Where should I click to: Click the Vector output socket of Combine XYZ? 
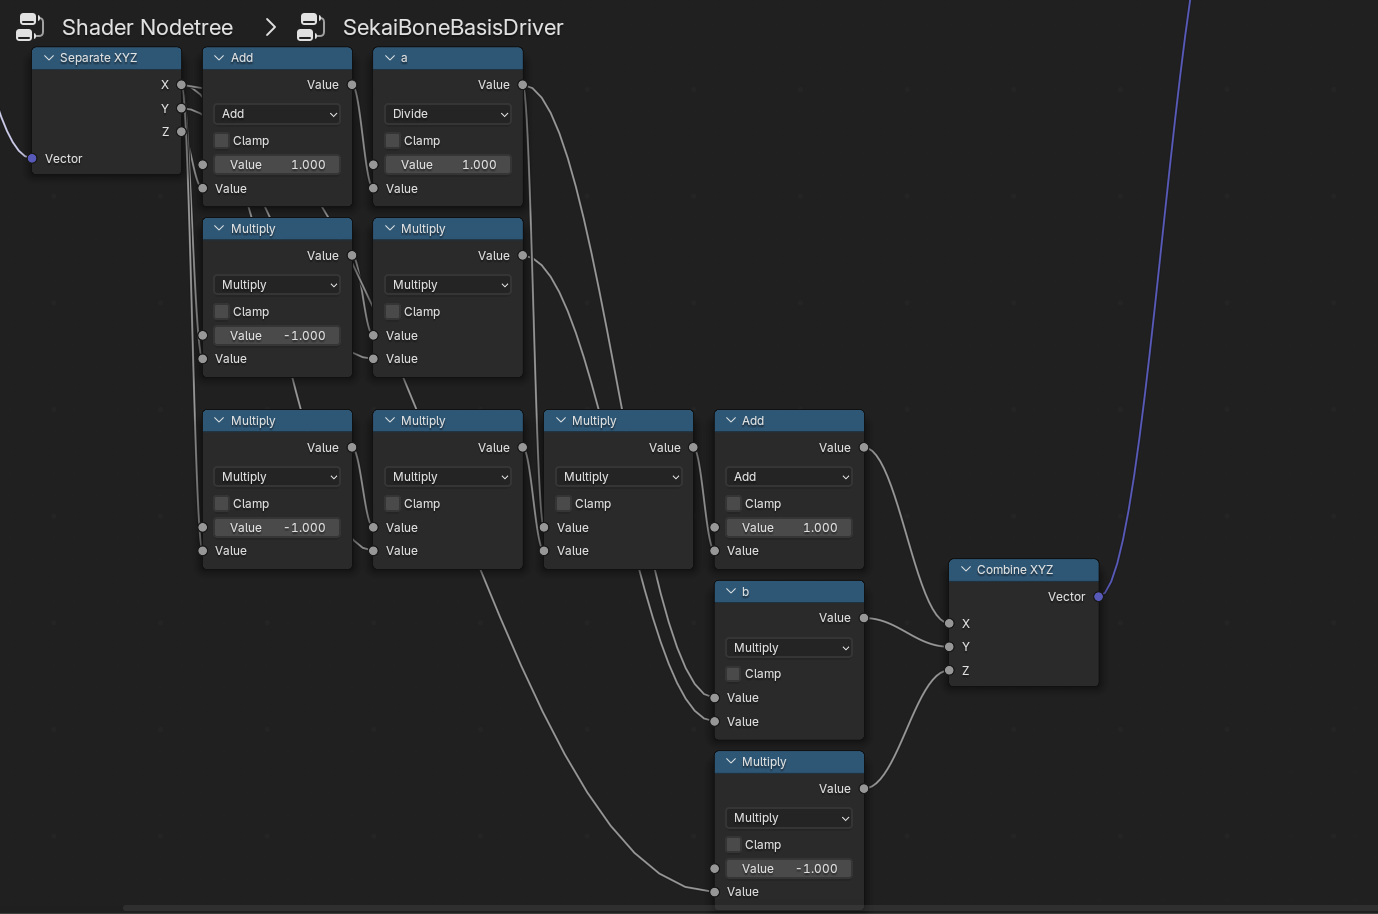(1098, 597)
